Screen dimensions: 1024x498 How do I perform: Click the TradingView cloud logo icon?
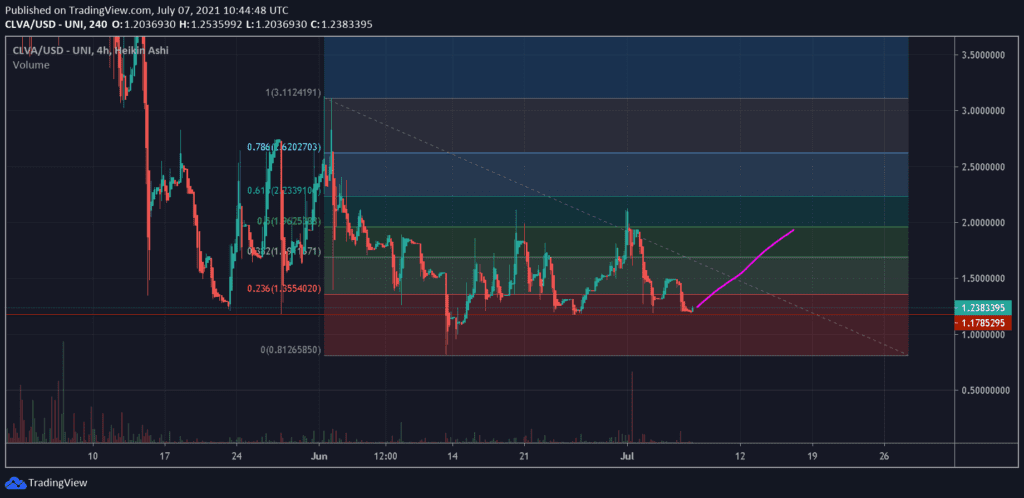coord(14,481)
